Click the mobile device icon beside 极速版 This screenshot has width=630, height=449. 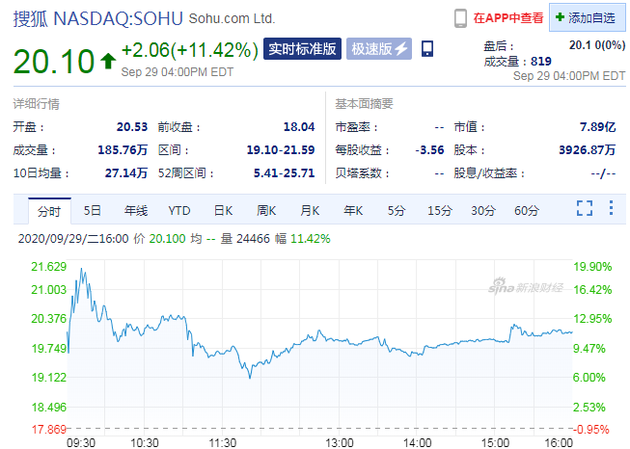pos(427,49)
